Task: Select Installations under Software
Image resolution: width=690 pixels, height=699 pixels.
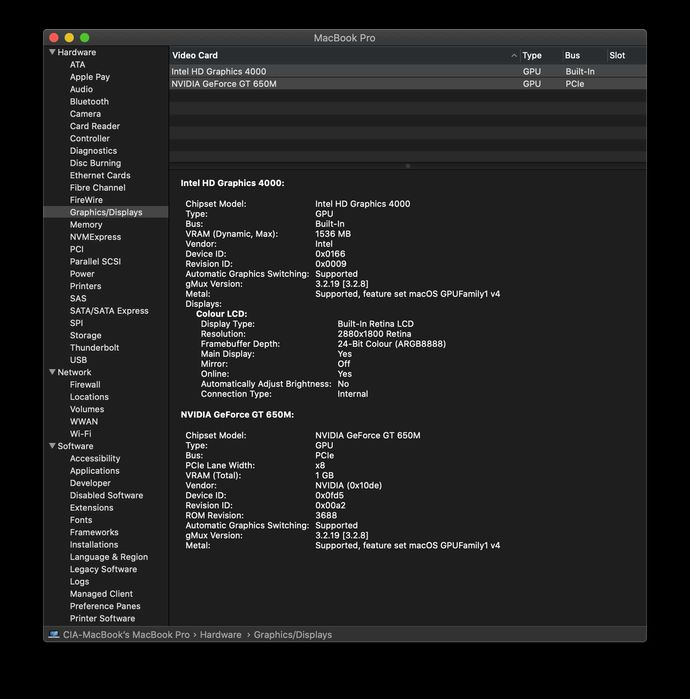Action: (x=94, y=545)
